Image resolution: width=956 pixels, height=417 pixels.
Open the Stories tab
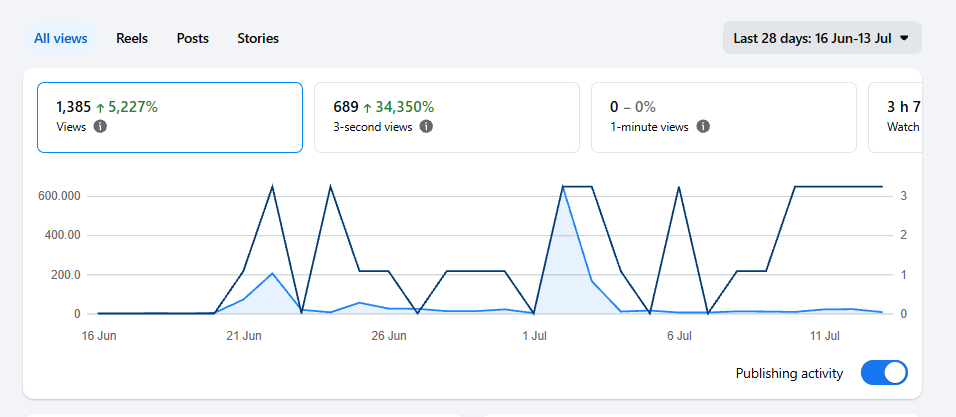point(258,38)
